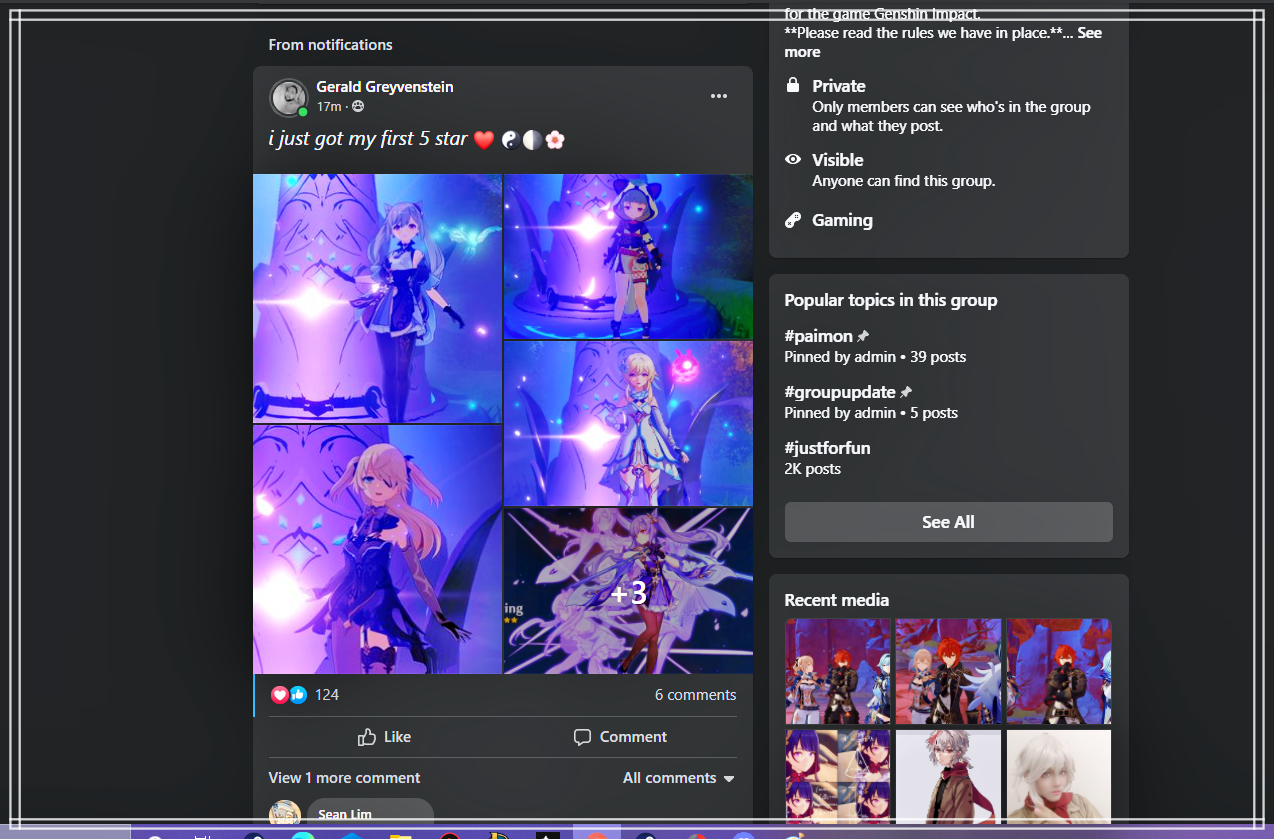This screenshot has height=839, width=1274.
Task: Click the 'i just got my first 5 star' text
Action: point(368,139)
